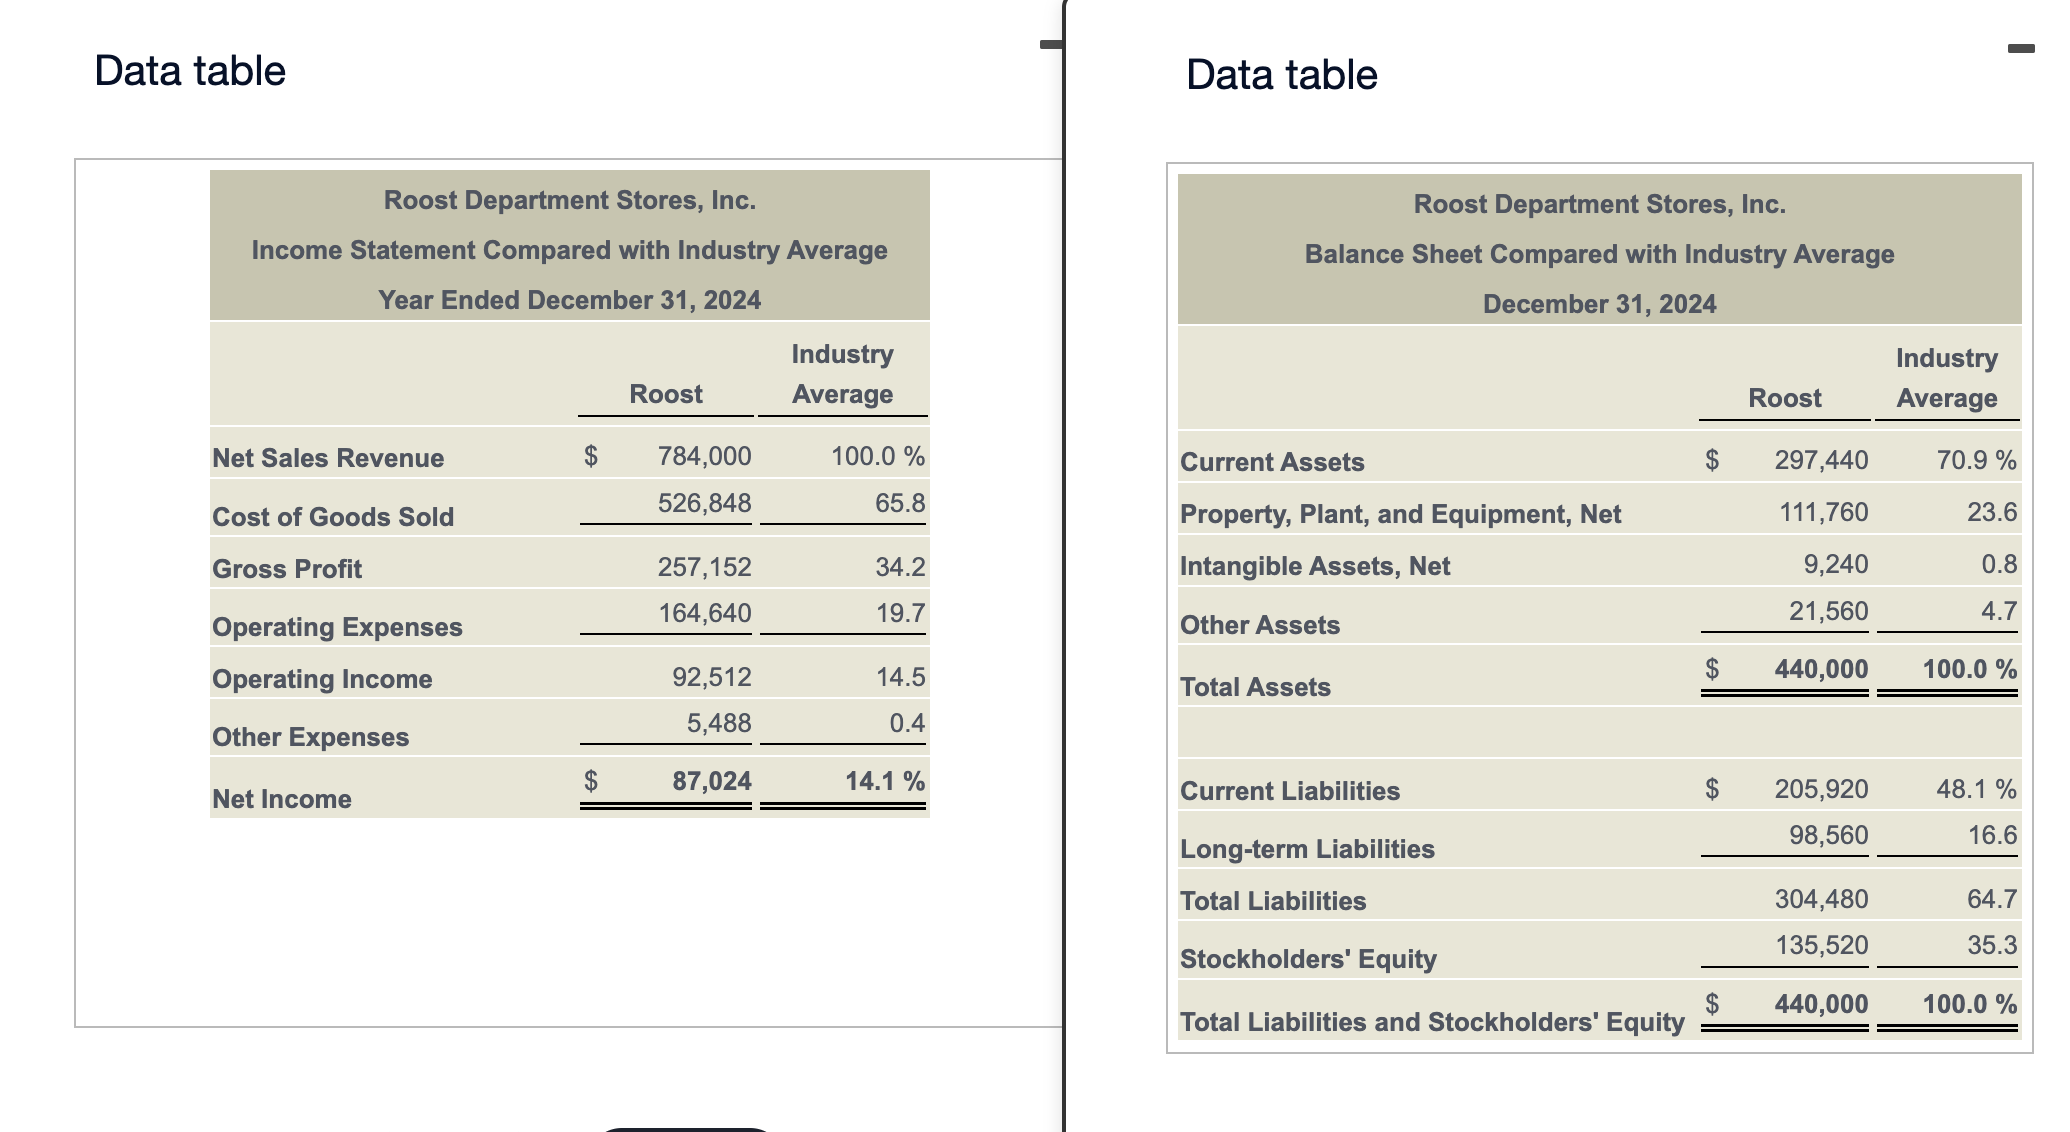Select the Intangible Assets amount 9,240
The image size is (2070, 1132).
pyautogui.click(x=1835, y=564)
